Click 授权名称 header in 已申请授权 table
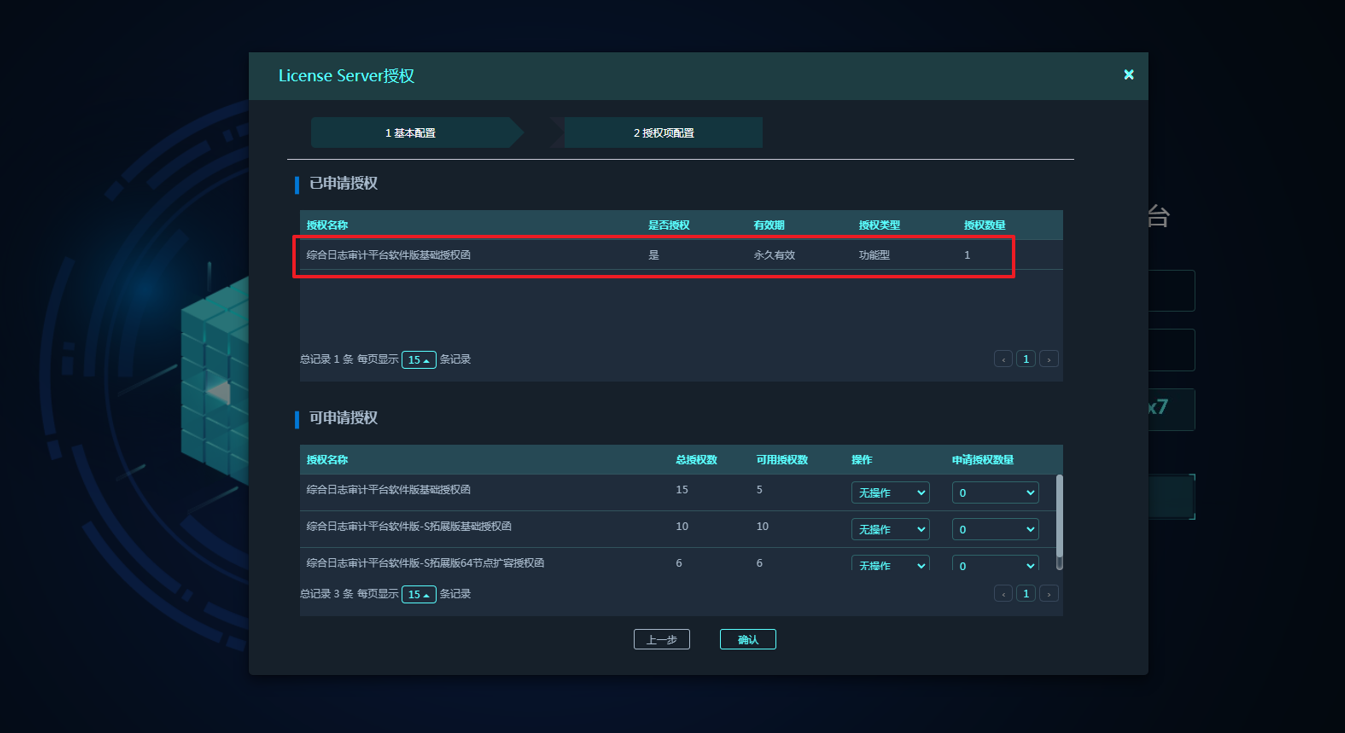Viewport: 1345px width, 733px height. click(x=327, y=225)
